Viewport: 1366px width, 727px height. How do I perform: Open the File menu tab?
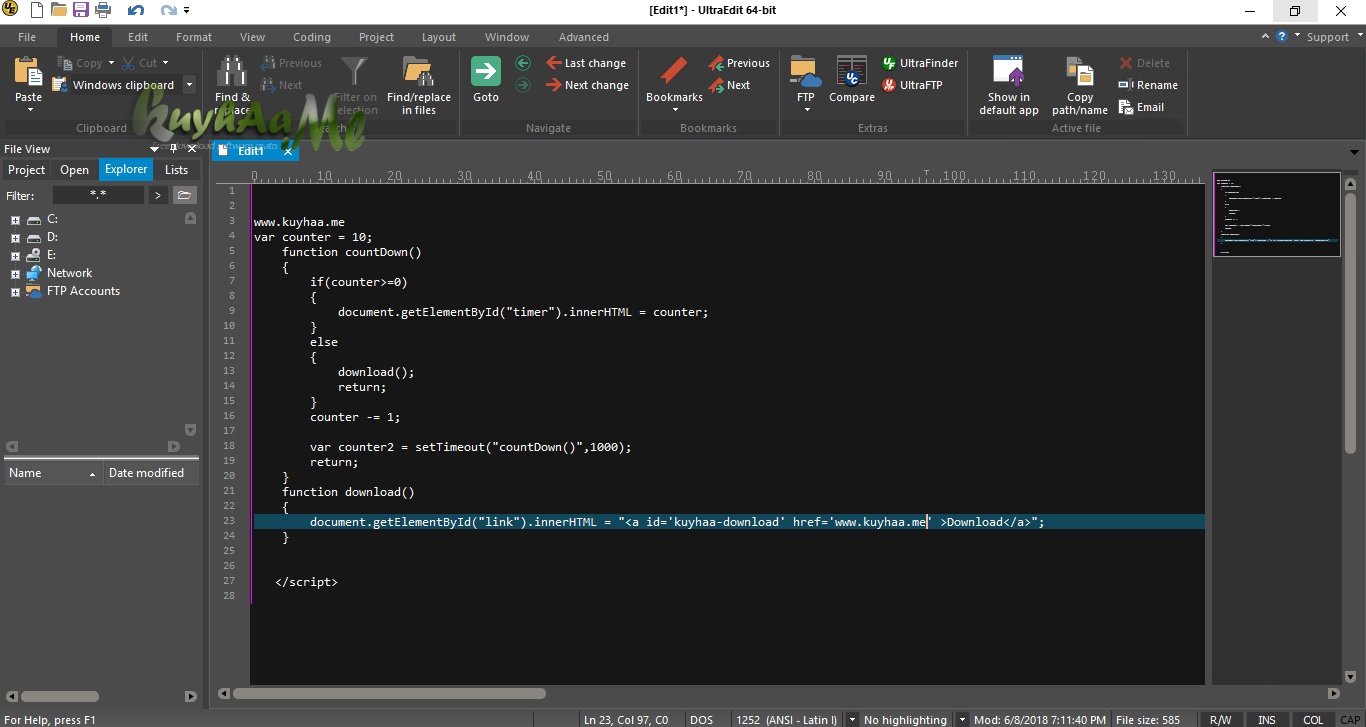point(27,37)
